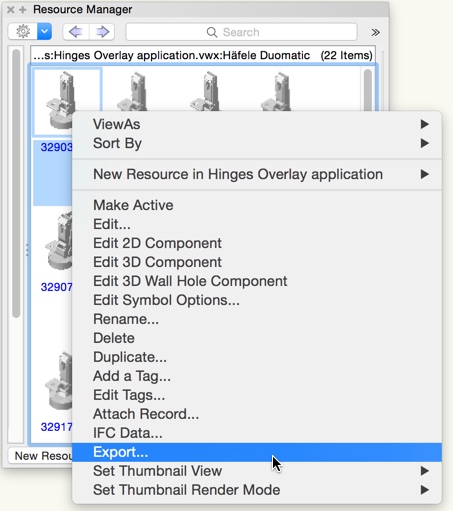Select the 32903 hinge thumbnail
The height and width of the screenshot is (511, 453).
coord(66,102)
